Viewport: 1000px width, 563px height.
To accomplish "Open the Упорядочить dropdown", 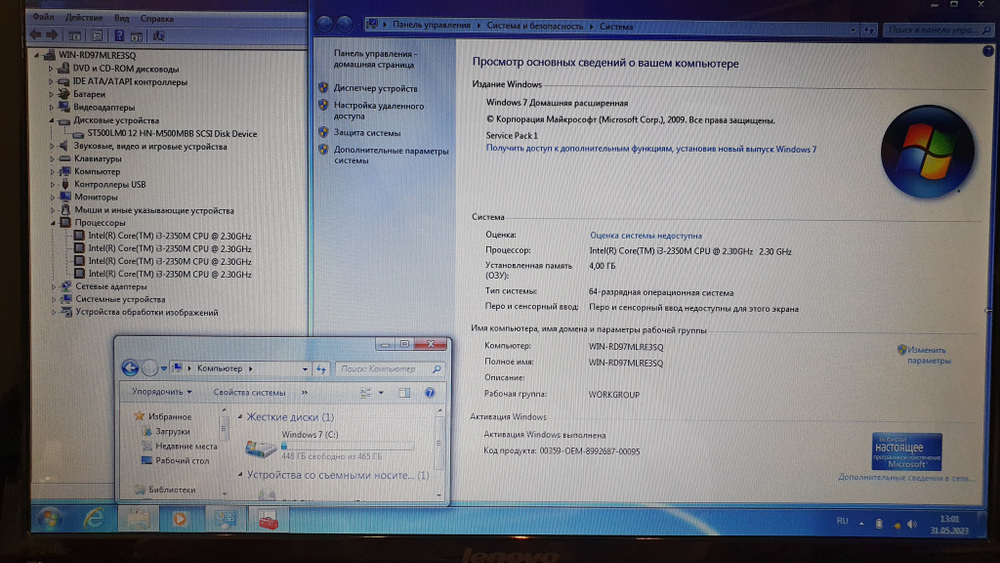I will click(161, 391).
